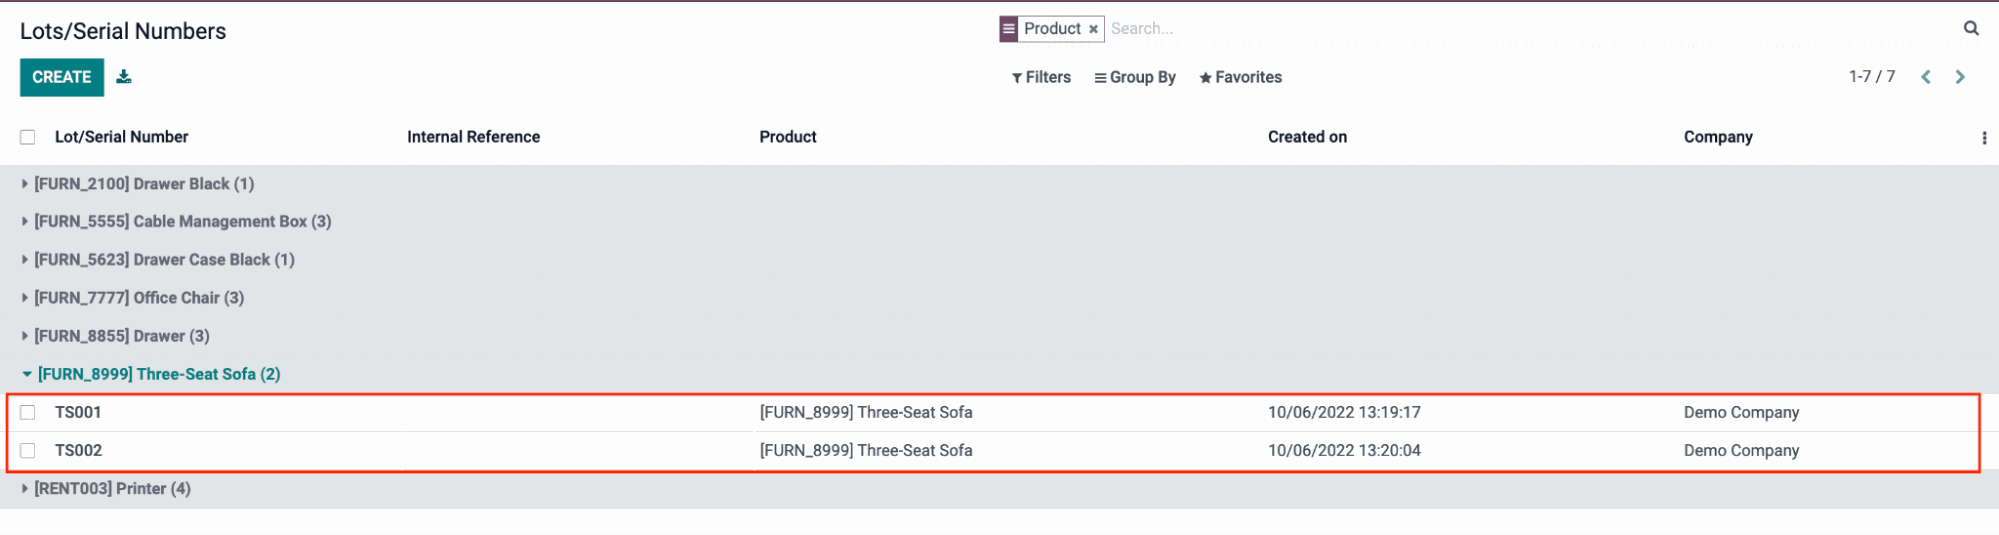This screenshot has width=1999, height=535.
Task: Click the download/export icon beside Create
Action: coord(124,77)
